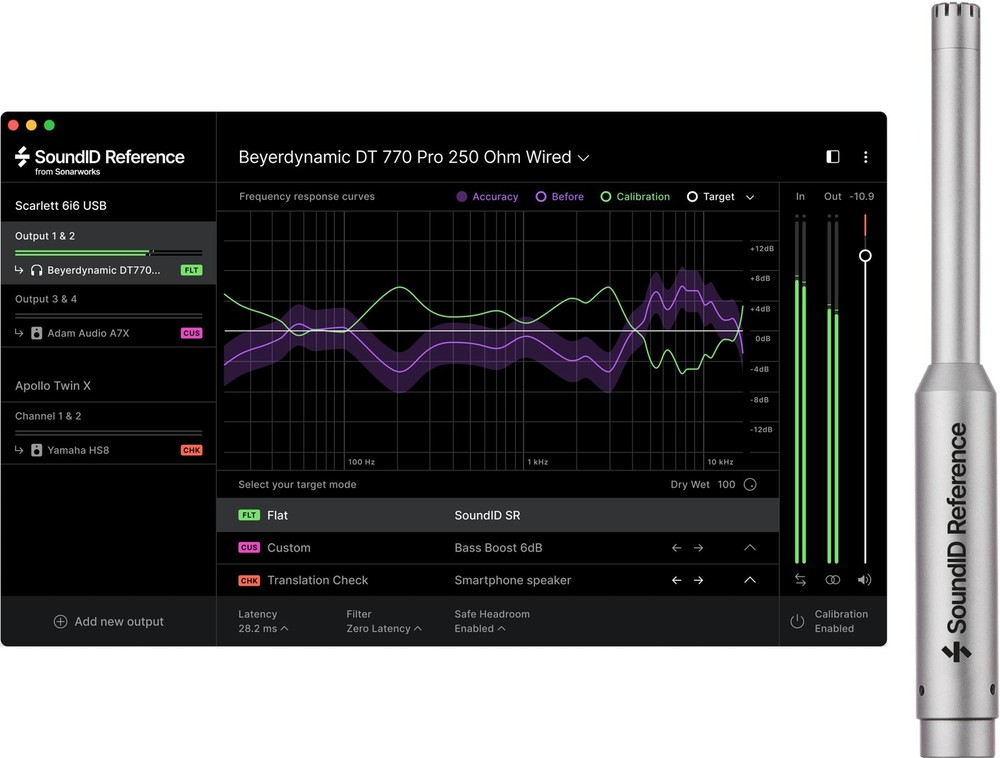Open the three-dot overflow menu top right
1000x758 pixels.
(x=866, y=157)
